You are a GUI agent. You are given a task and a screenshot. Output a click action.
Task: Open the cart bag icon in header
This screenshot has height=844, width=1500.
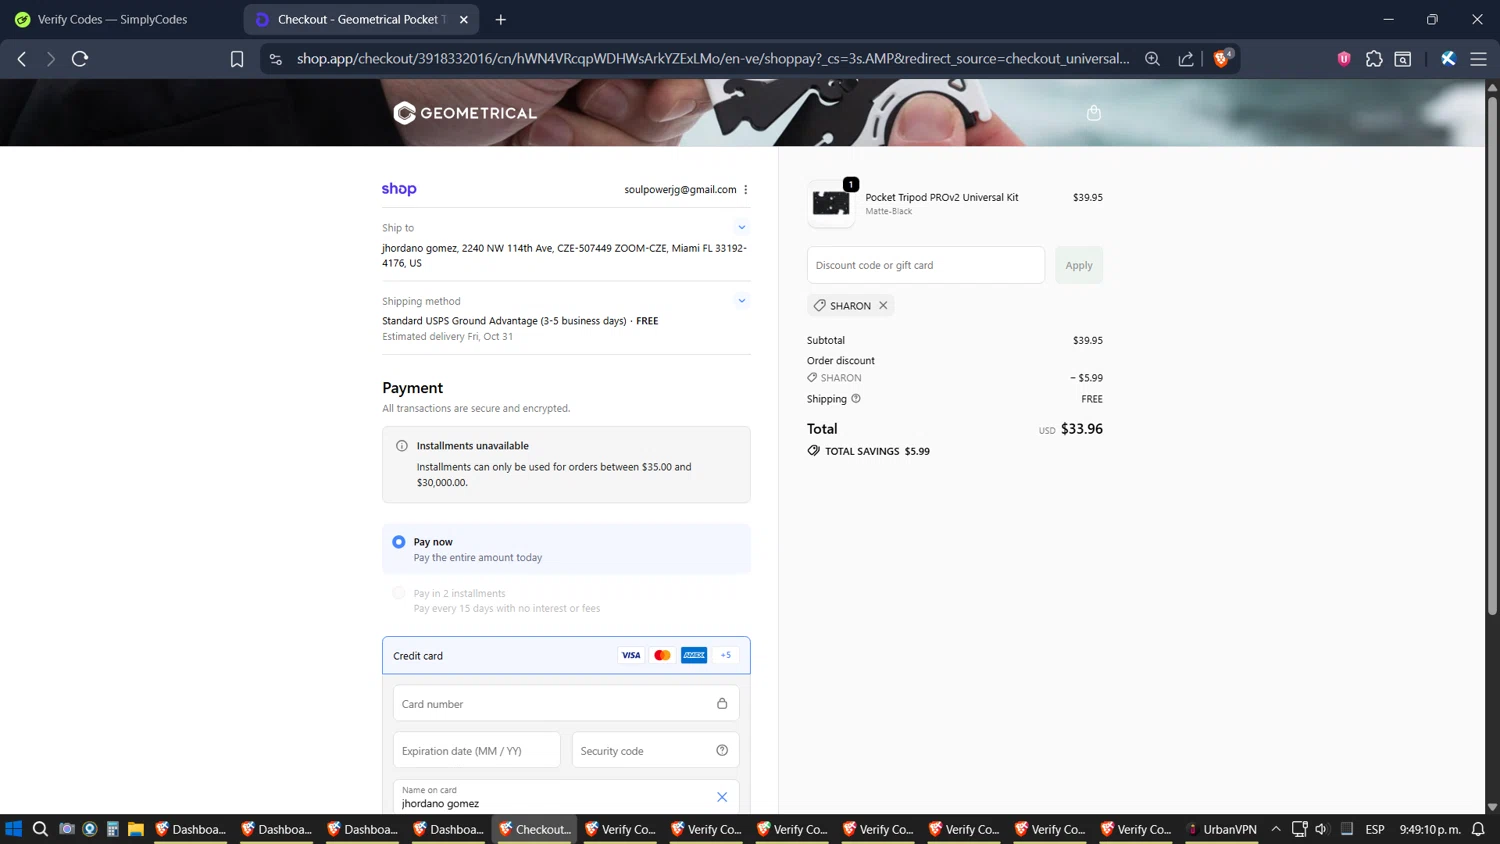pos(1094,113)
